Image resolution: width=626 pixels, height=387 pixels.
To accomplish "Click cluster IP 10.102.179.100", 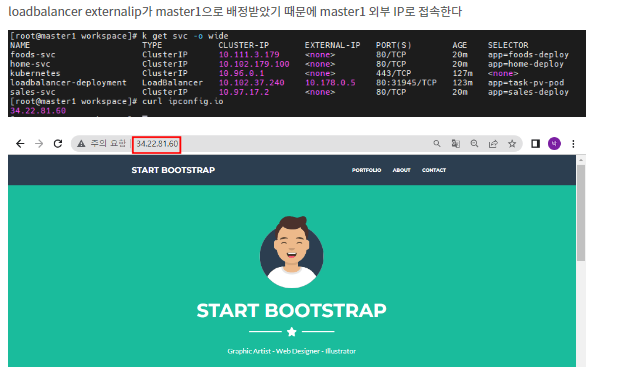I will 254,64.
